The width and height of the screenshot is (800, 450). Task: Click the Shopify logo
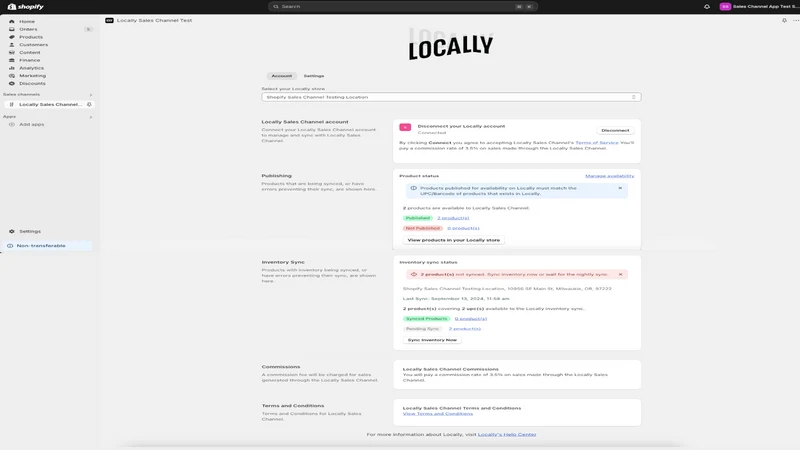26,7
